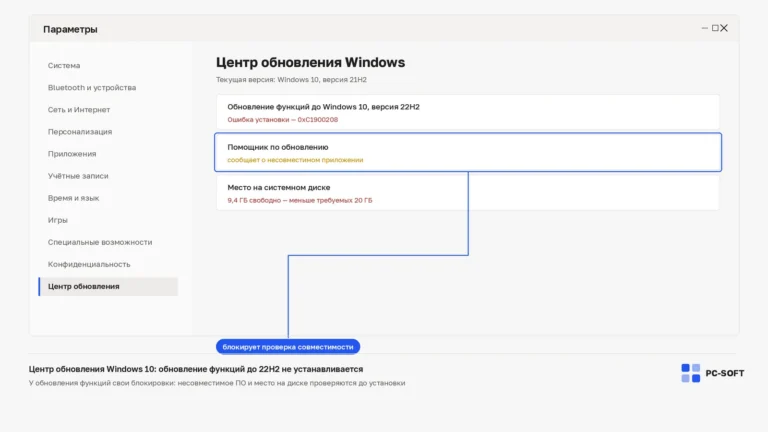
Task: Click the Текущая версия Windows 10 21H2 line
Action: [x=291, y=79]
